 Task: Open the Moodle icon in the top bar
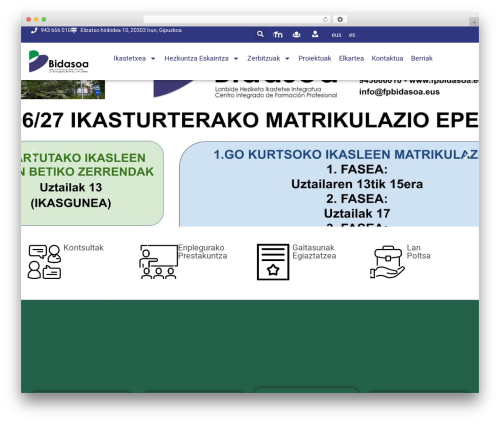pyautogui.click(x=278, y=34)
